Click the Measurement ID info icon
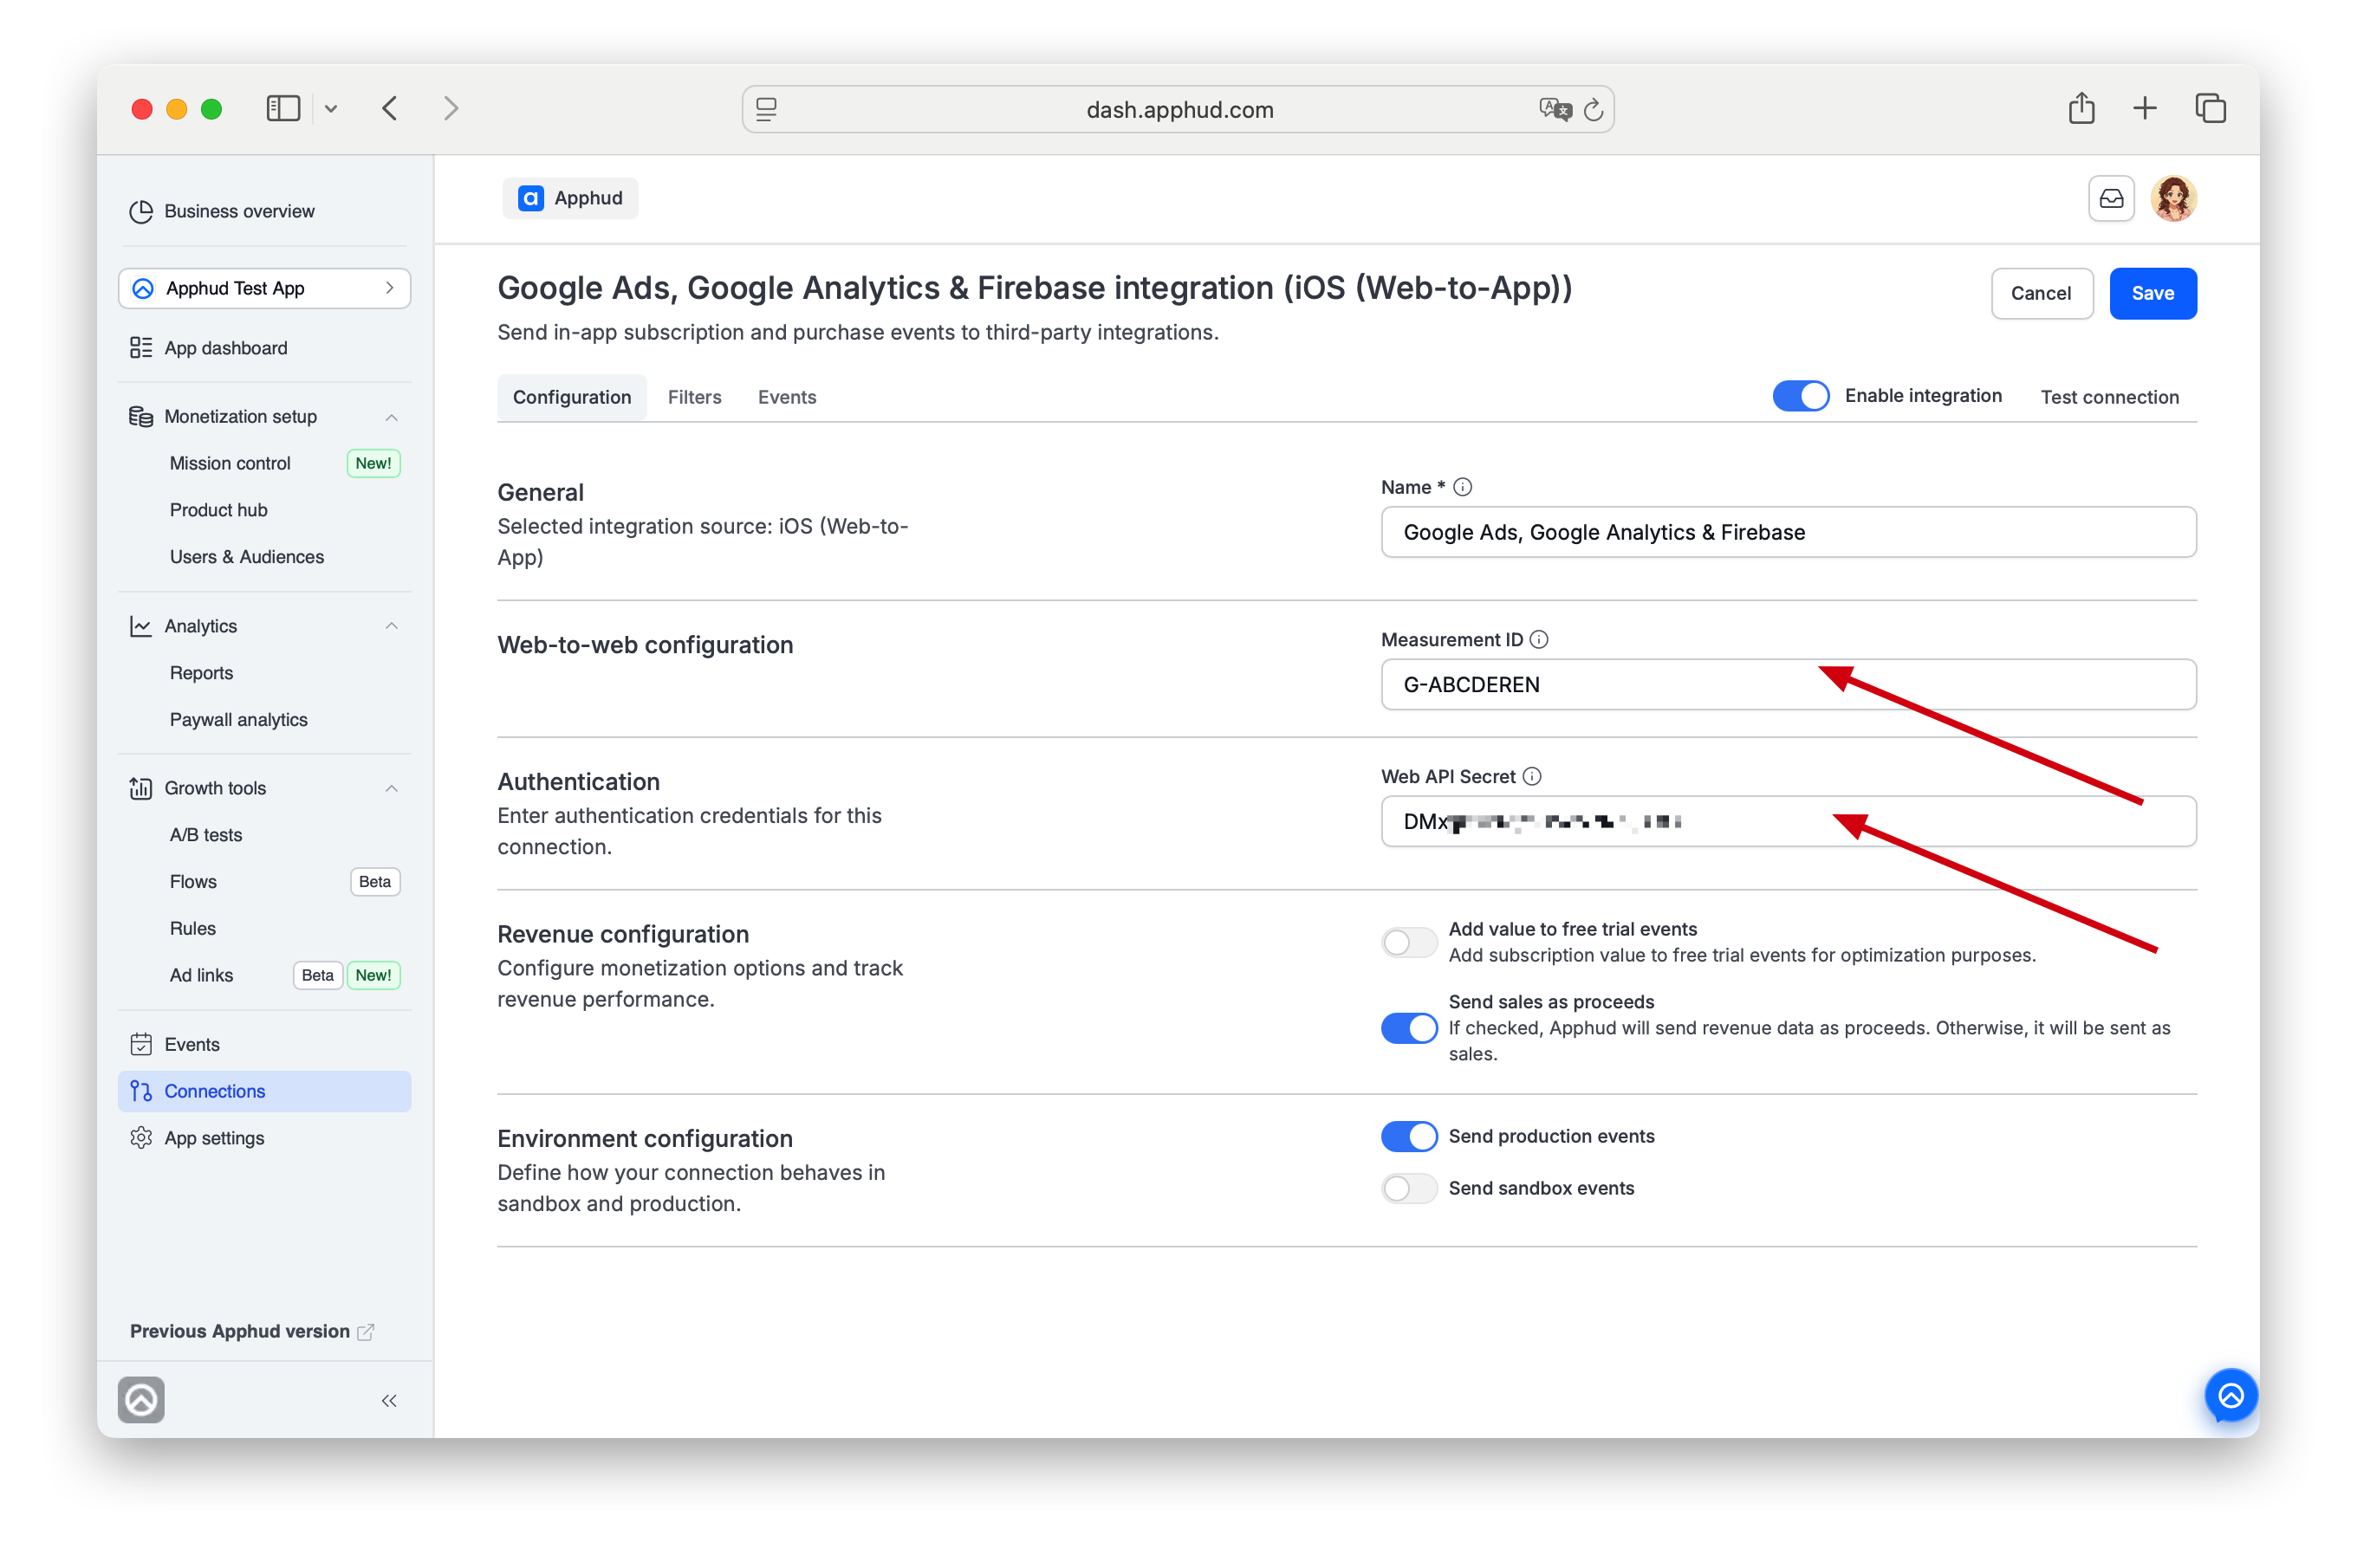 tap(1539, 640)
